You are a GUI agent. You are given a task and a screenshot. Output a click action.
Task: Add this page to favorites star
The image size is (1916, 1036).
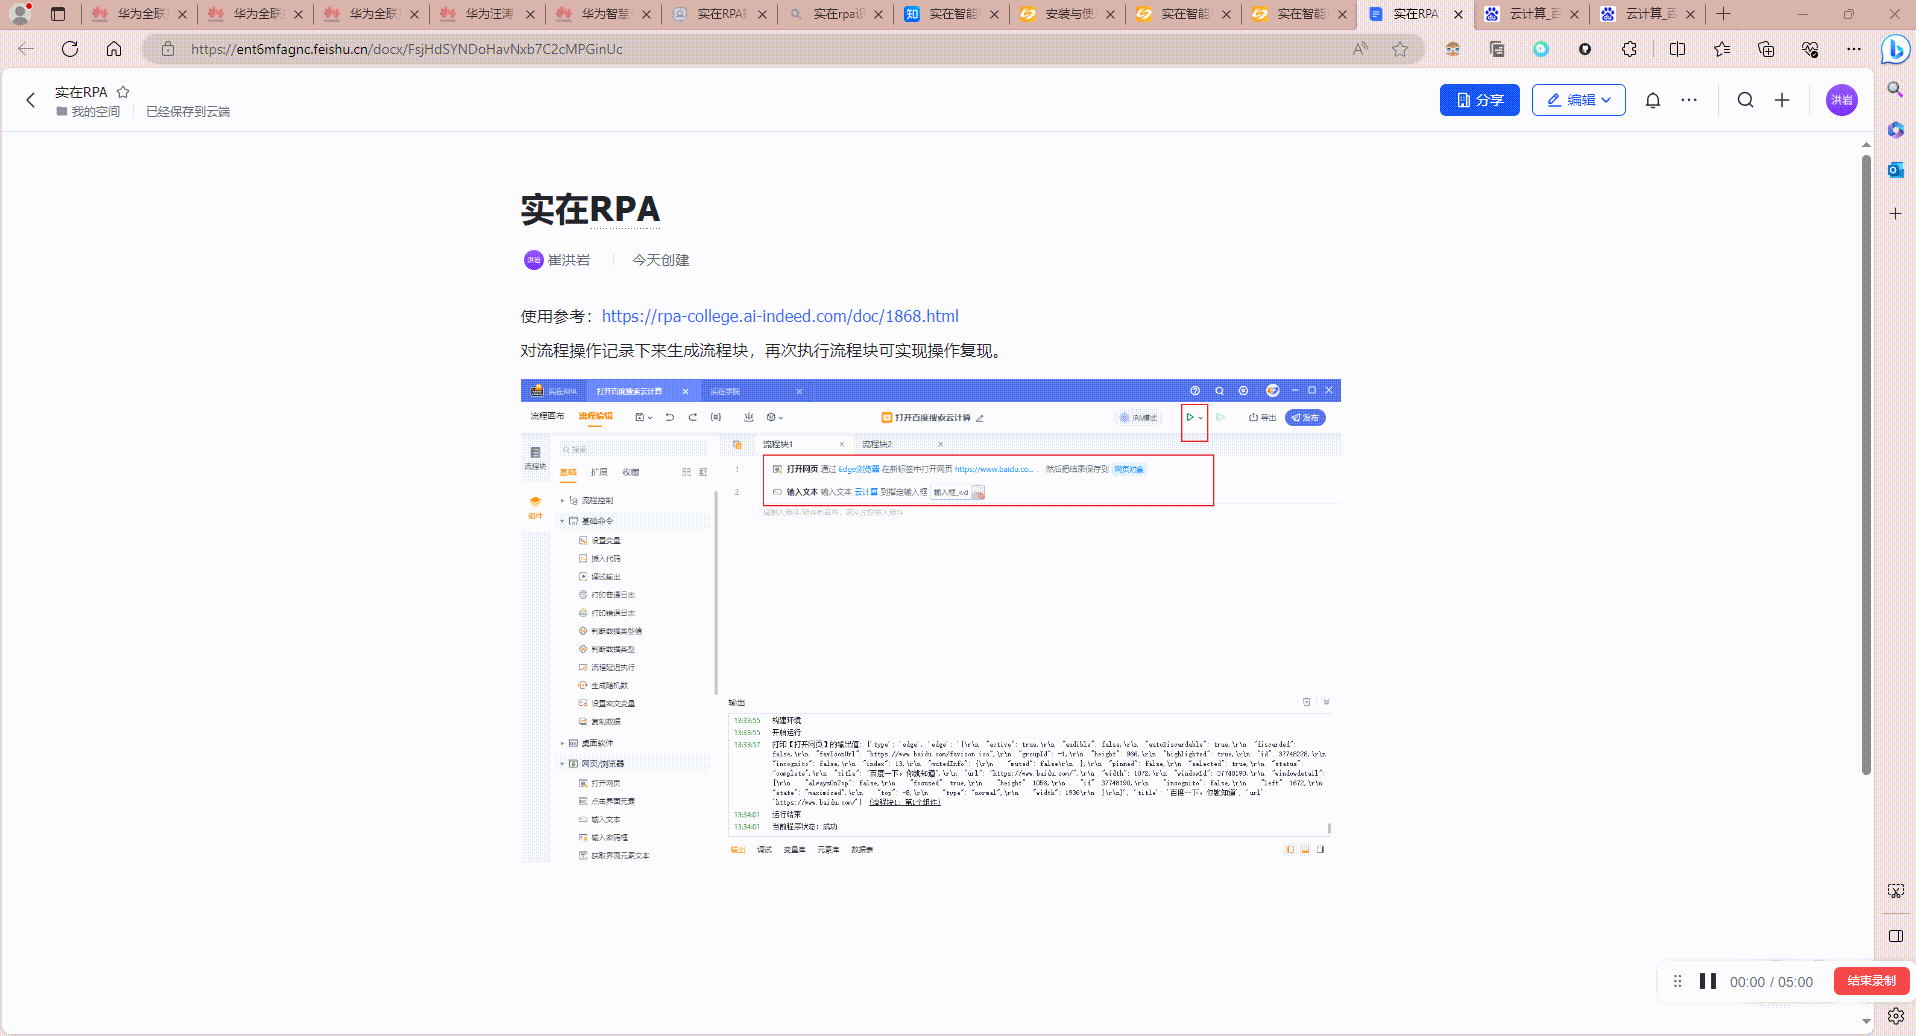coord(1400,49)
